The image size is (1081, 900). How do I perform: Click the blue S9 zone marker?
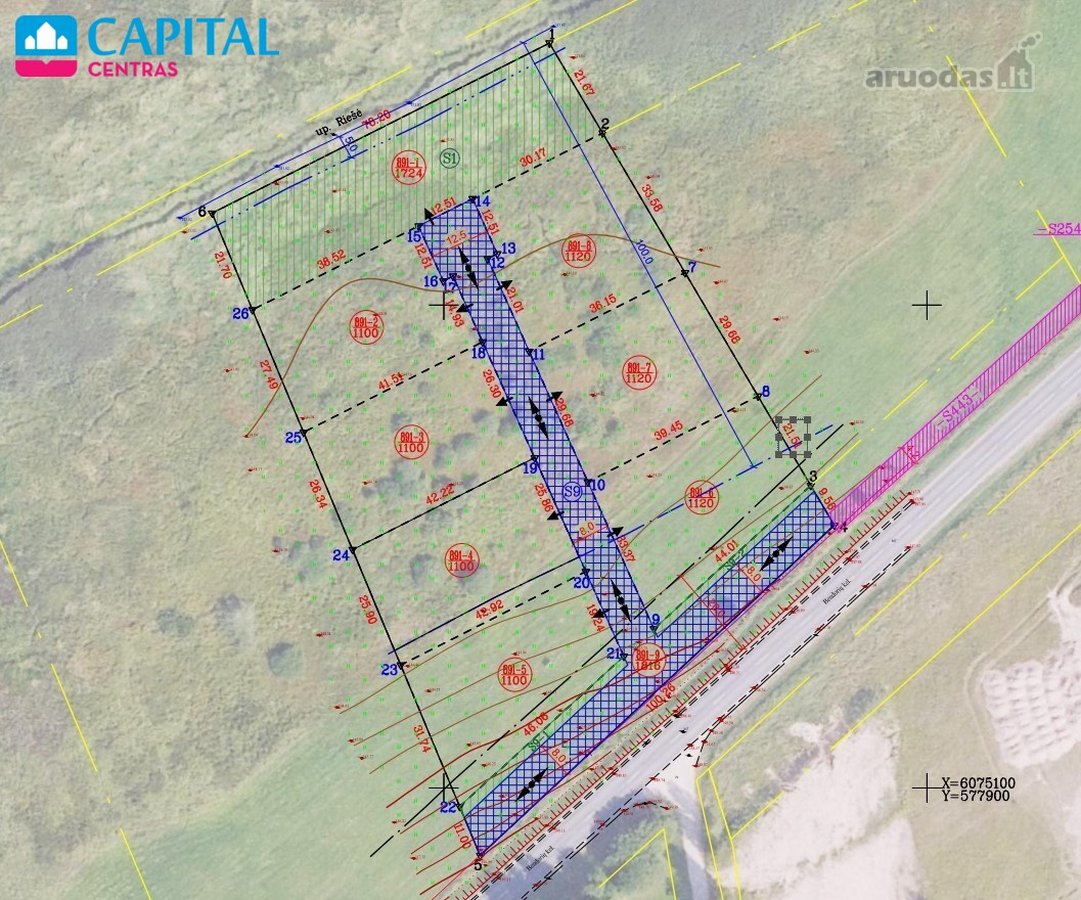572,491
